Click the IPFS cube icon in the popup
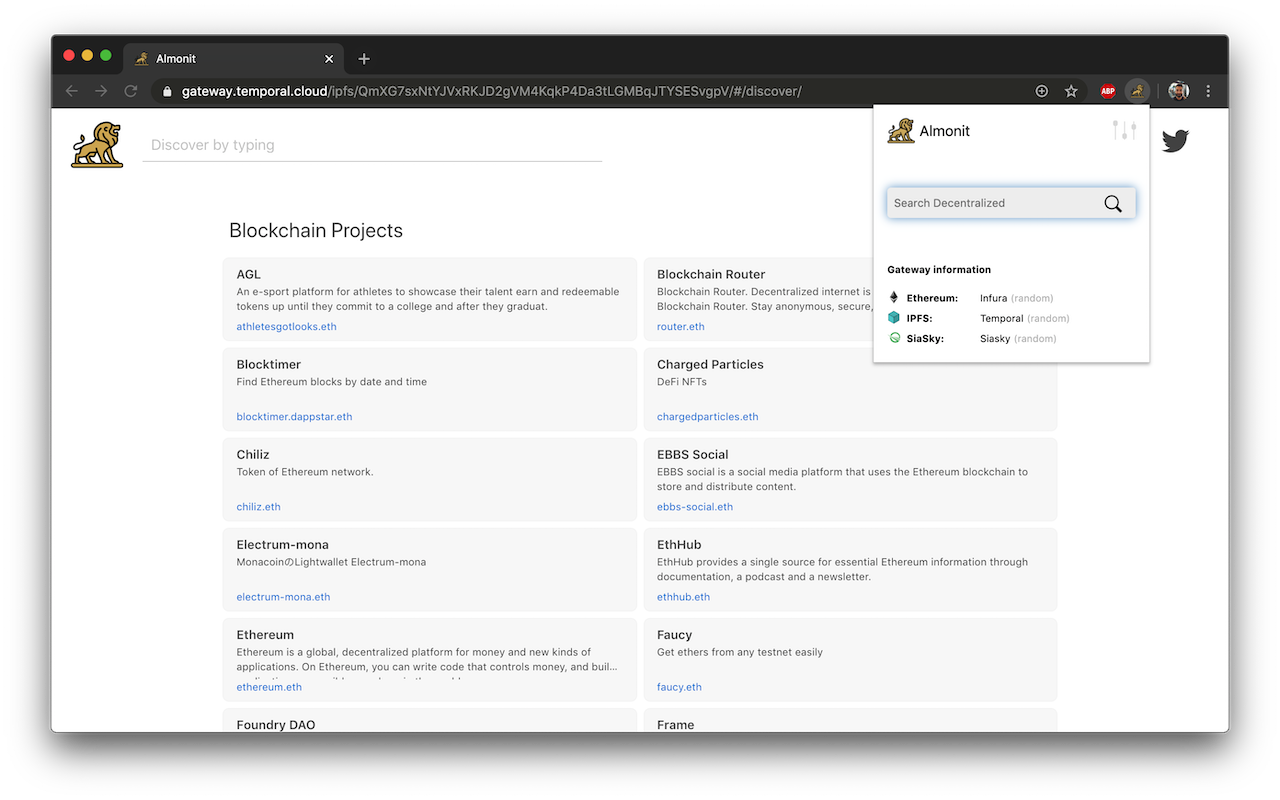This screenshot has height=800, width=1280. point(894,318)
